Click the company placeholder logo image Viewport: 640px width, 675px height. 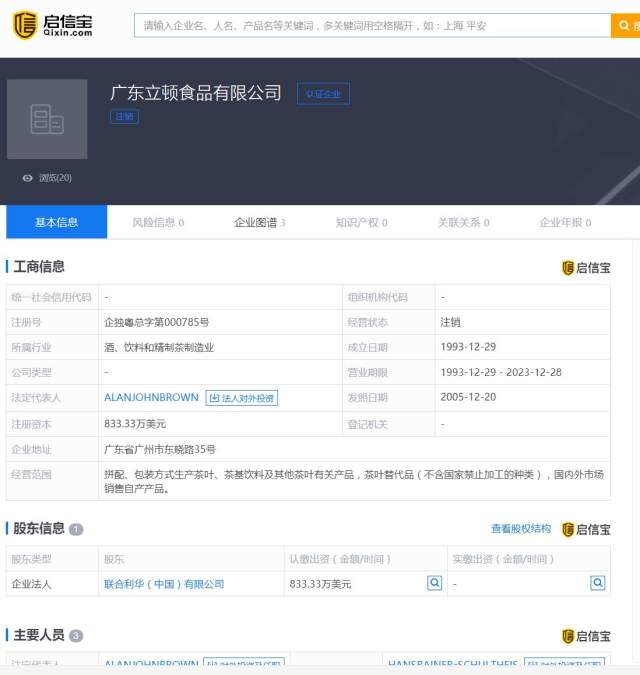tap(47, 119)
